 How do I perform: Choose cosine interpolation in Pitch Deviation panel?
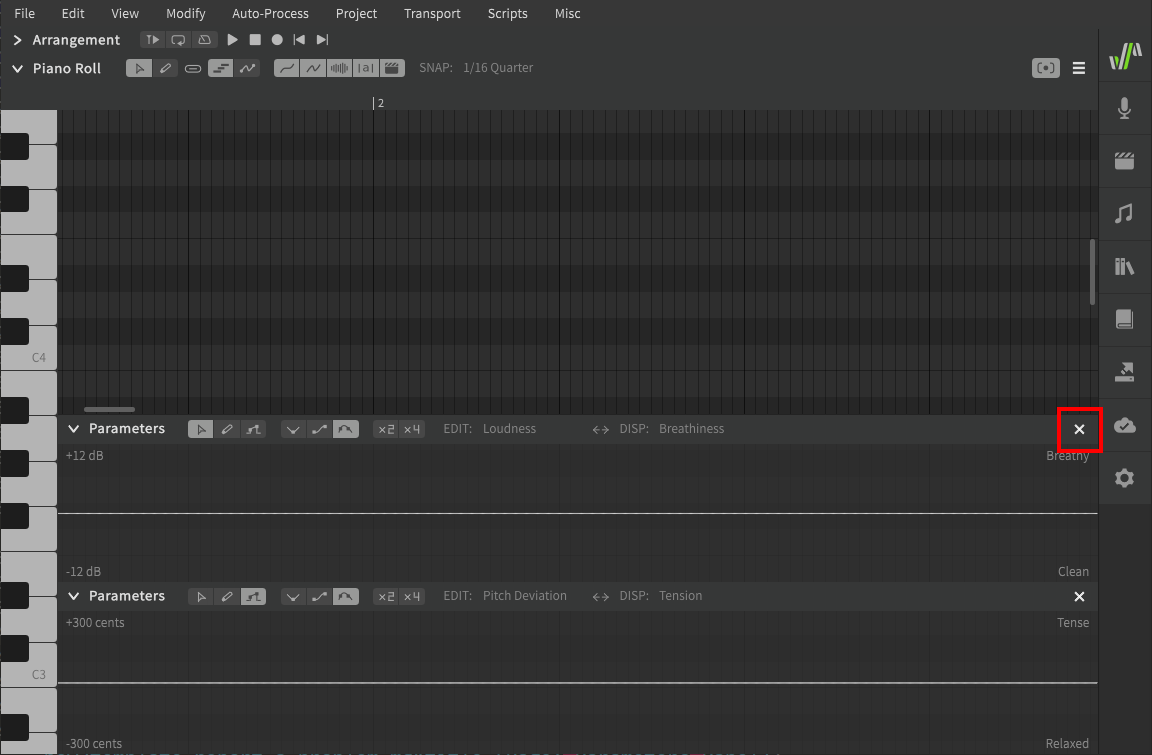tap(320, 597)
